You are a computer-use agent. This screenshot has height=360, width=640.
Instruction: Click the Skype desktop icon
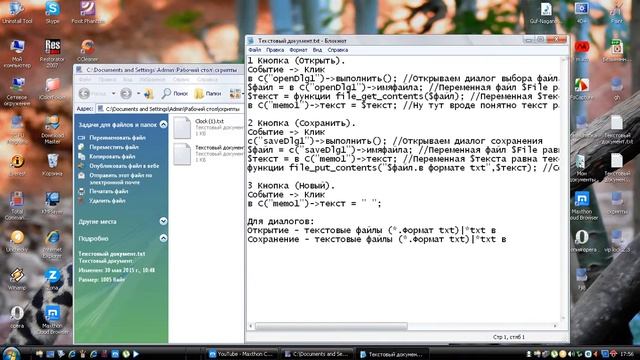coord(52,12)
